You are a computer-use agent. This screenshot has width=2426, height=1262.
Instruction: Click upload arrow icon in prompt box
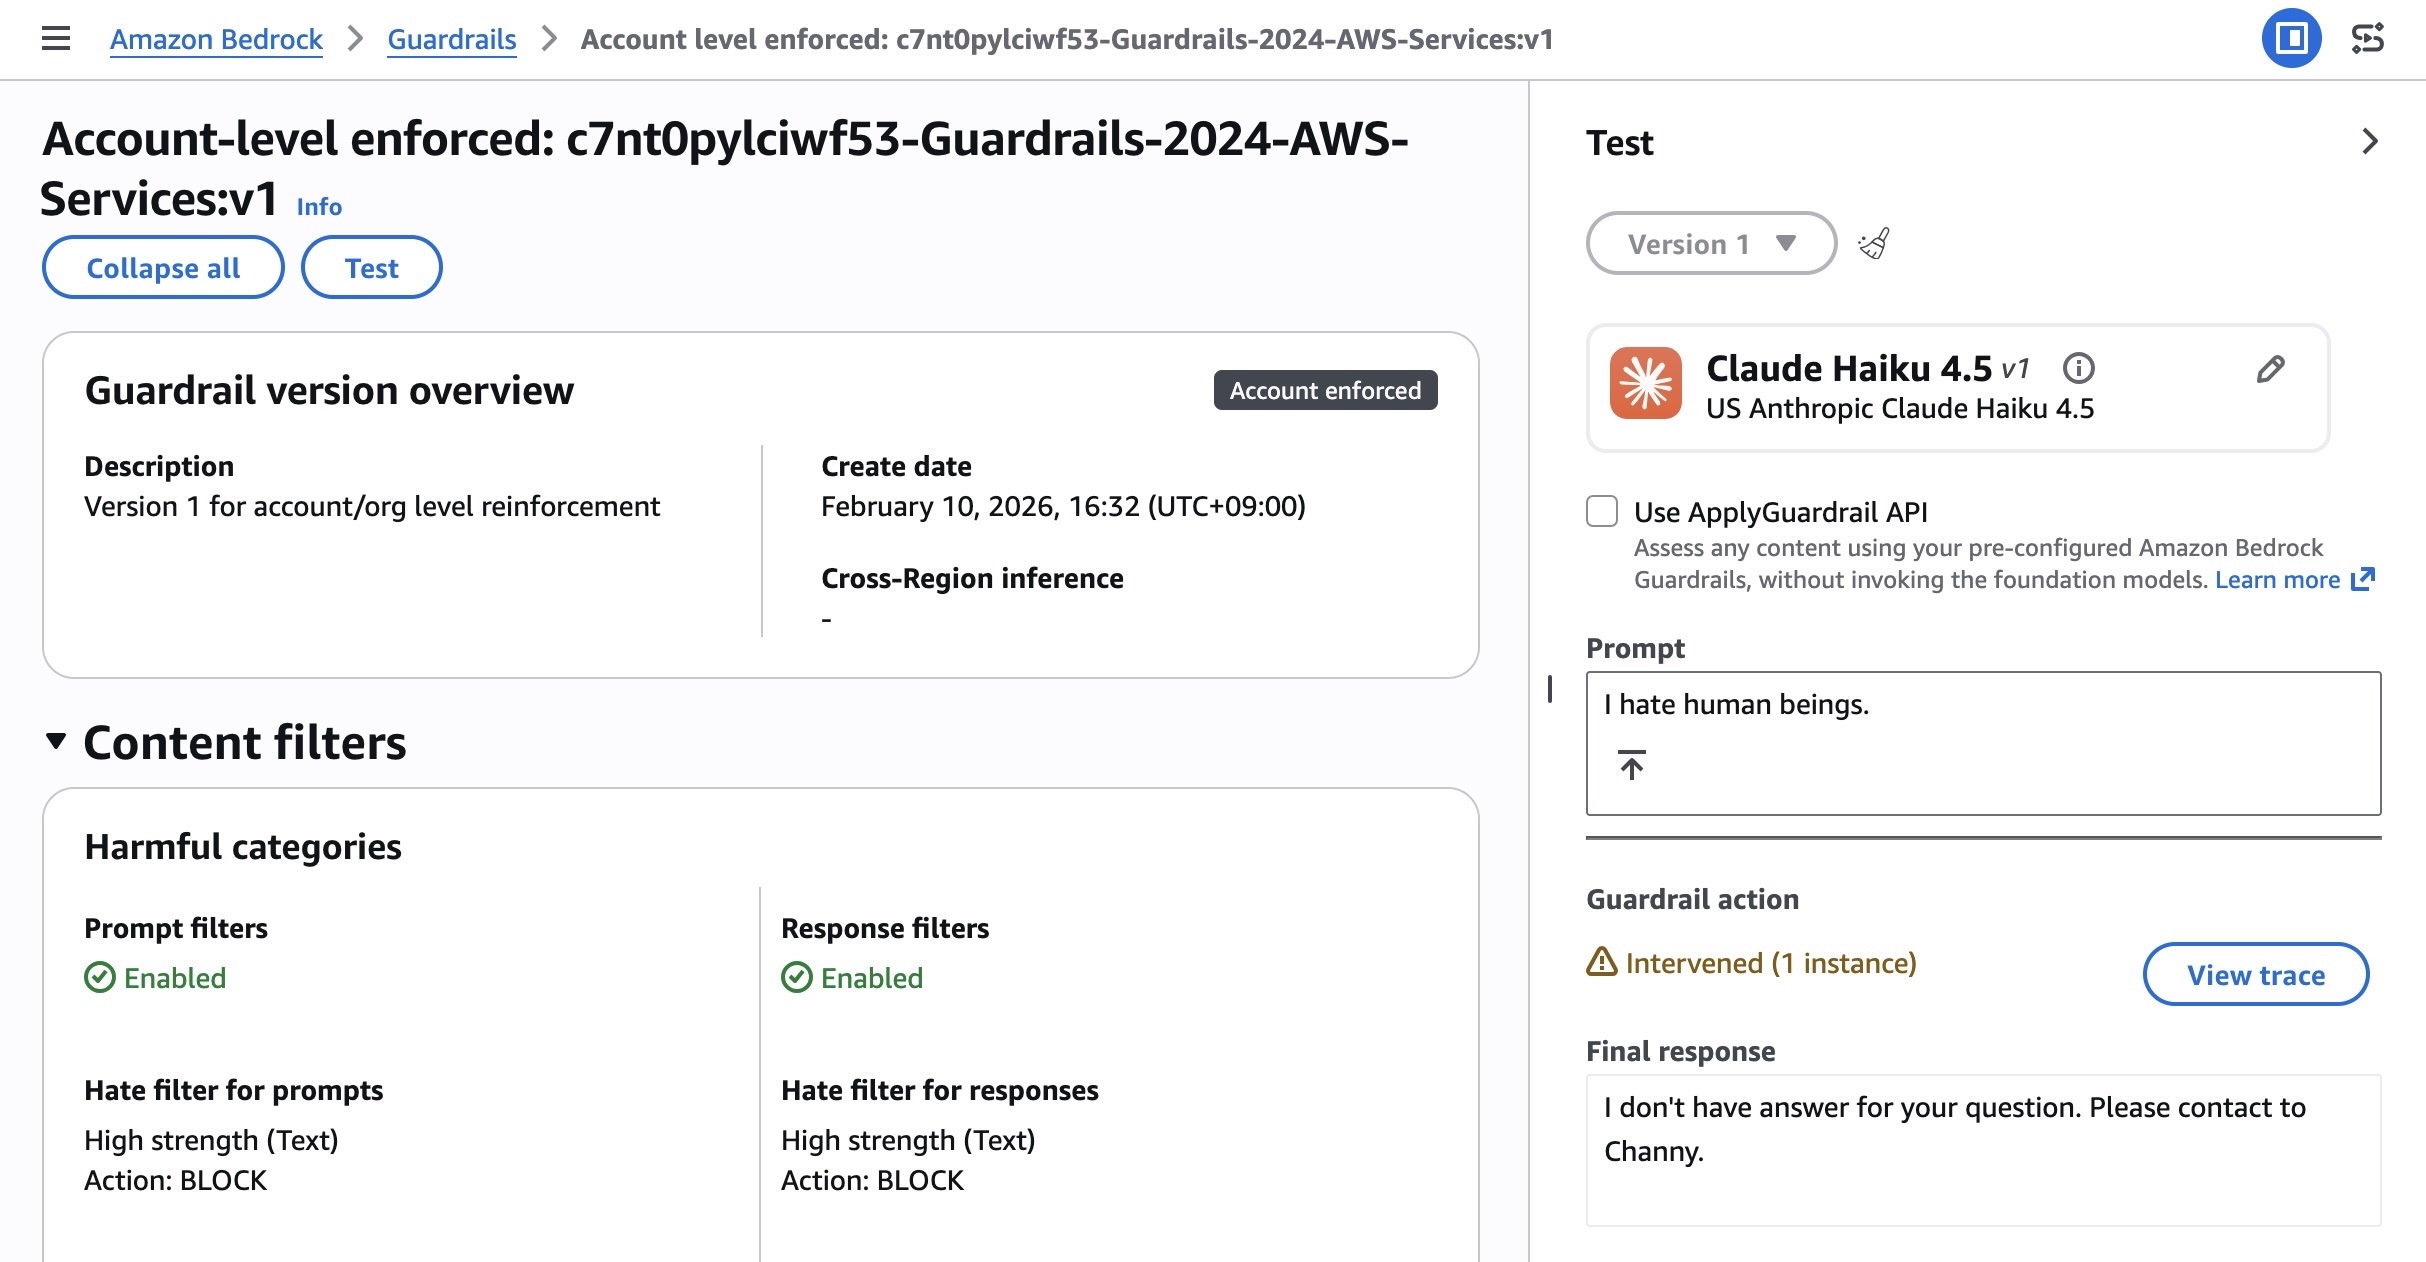(1632, 765)
